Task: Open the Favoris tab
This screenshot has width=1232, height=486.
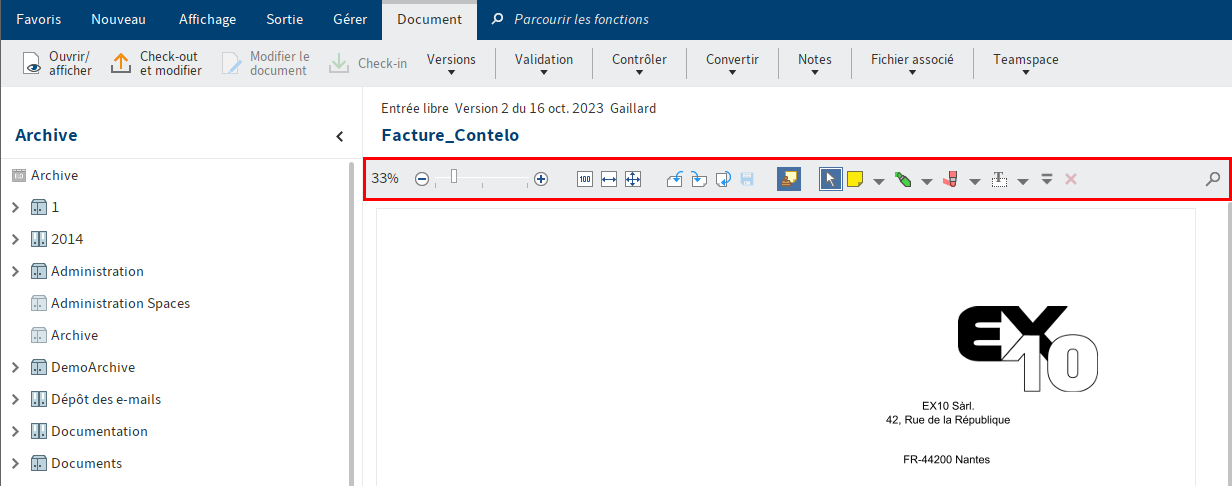Action: (x=38, y=19)
